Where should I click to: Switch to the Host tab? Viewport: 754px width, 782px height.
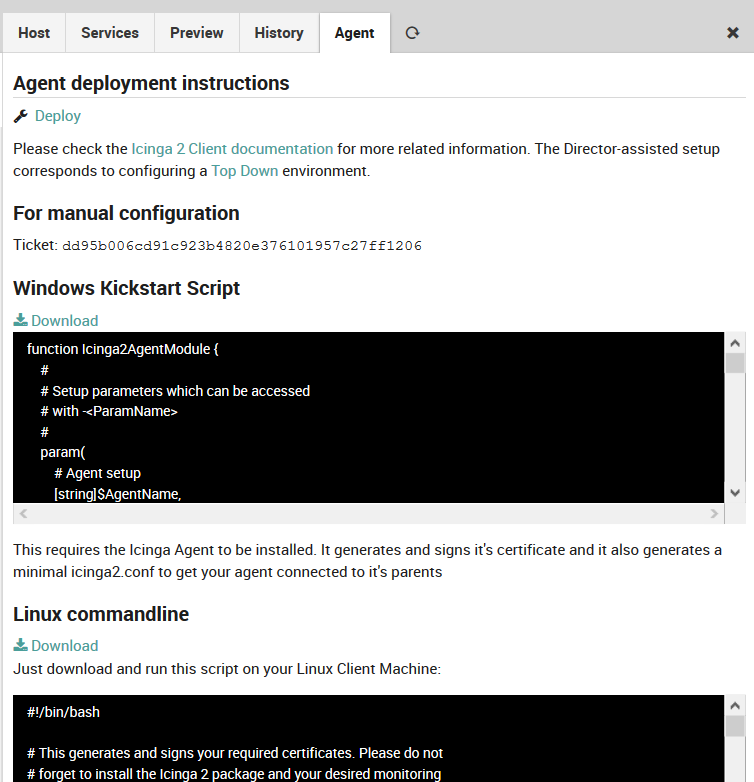point(34,33)
